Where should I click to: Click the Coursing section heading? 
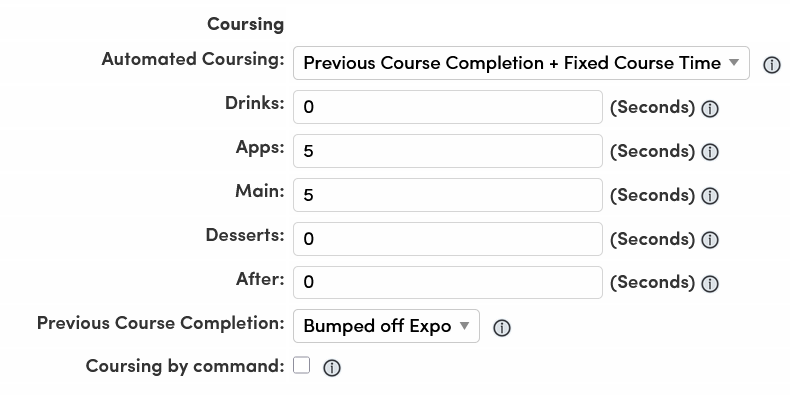pos(245,24)
